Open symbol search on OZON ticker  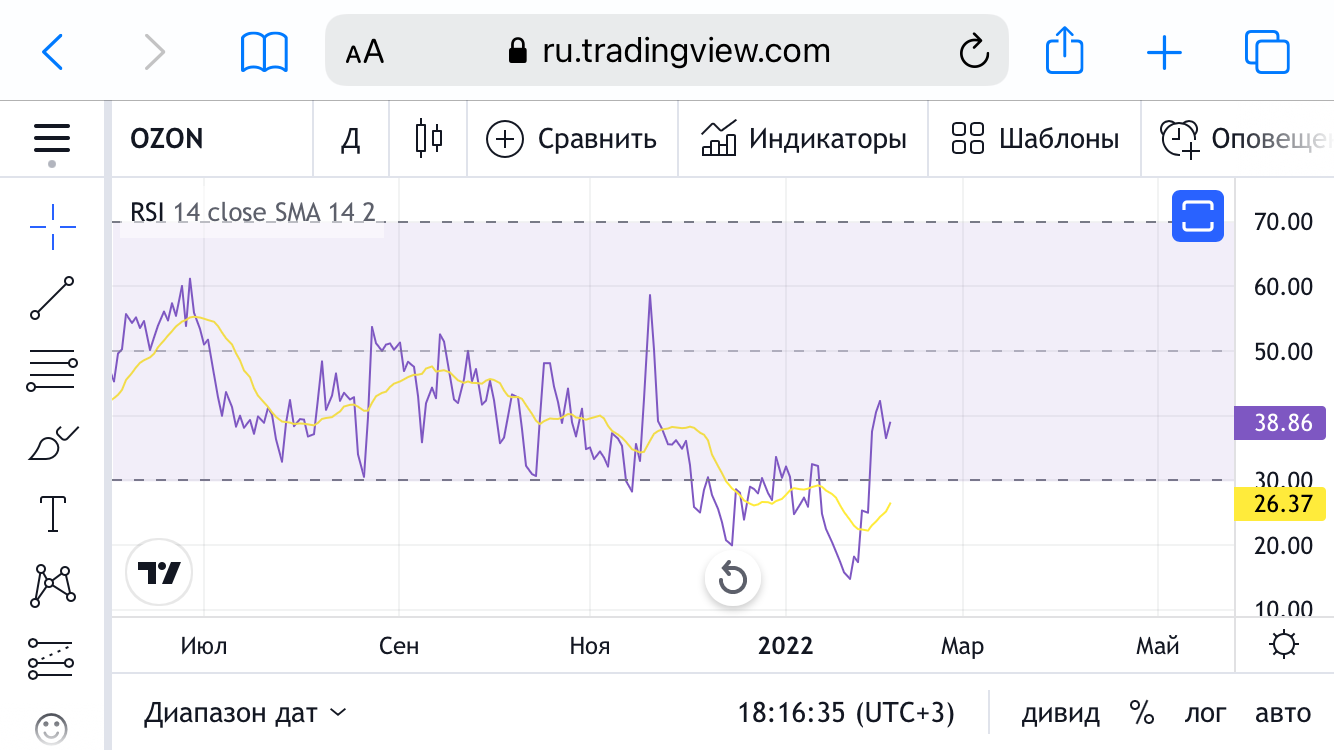click(x=167, y=139)
